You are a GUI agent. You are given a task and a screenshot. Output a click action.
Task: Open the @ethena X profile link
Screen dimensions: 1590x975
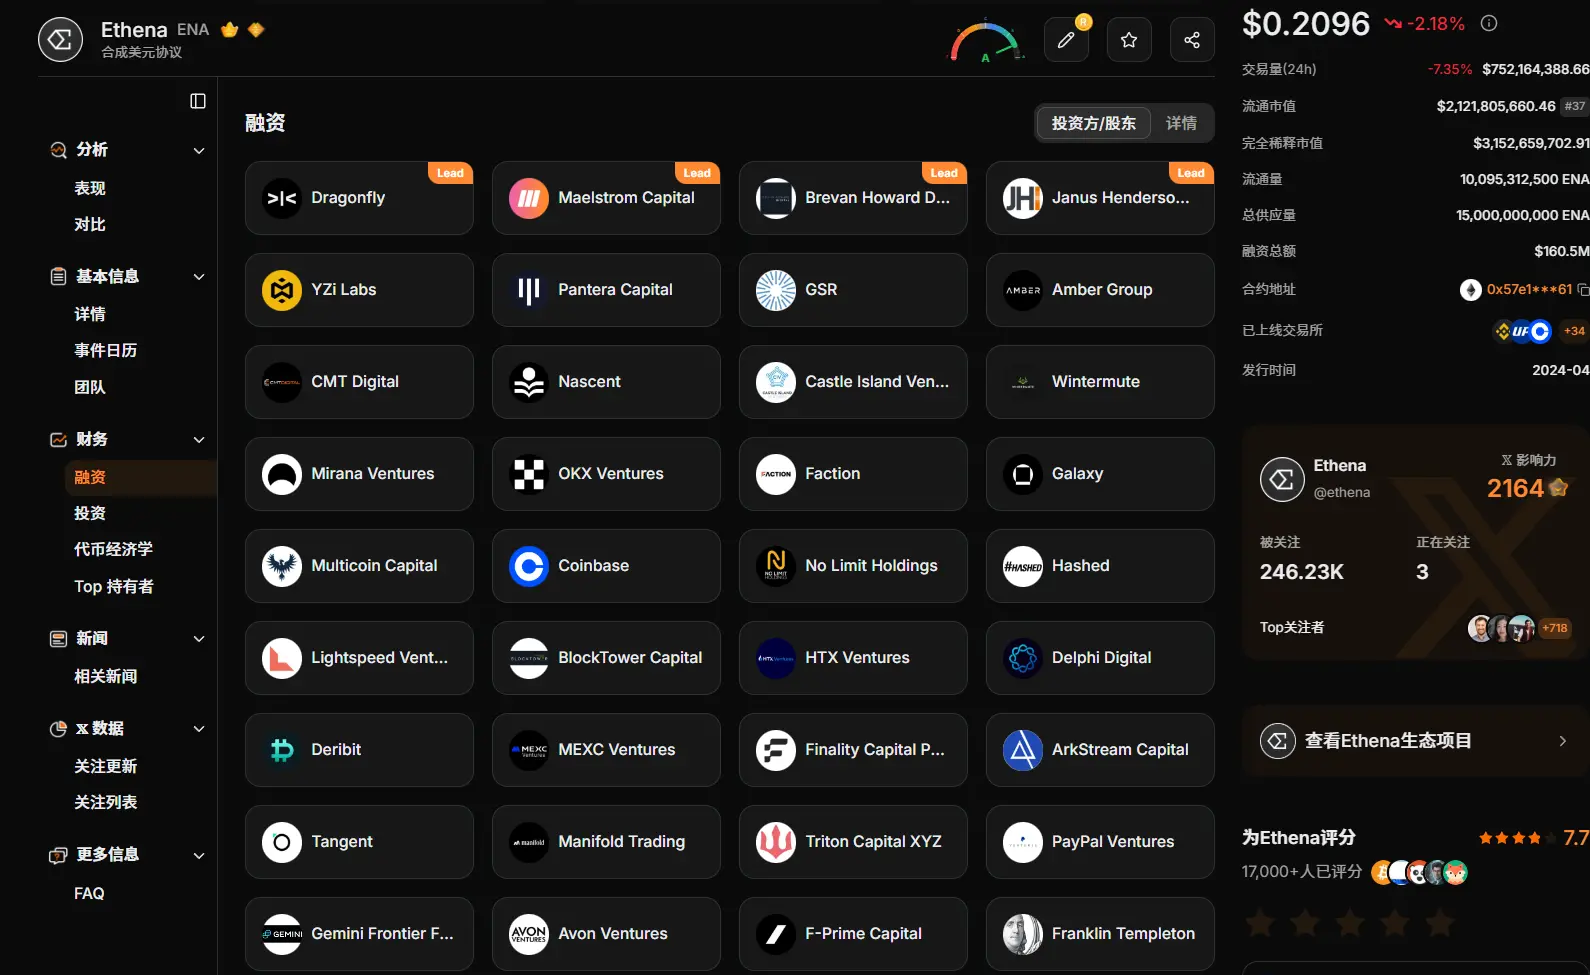[1342, 492]
